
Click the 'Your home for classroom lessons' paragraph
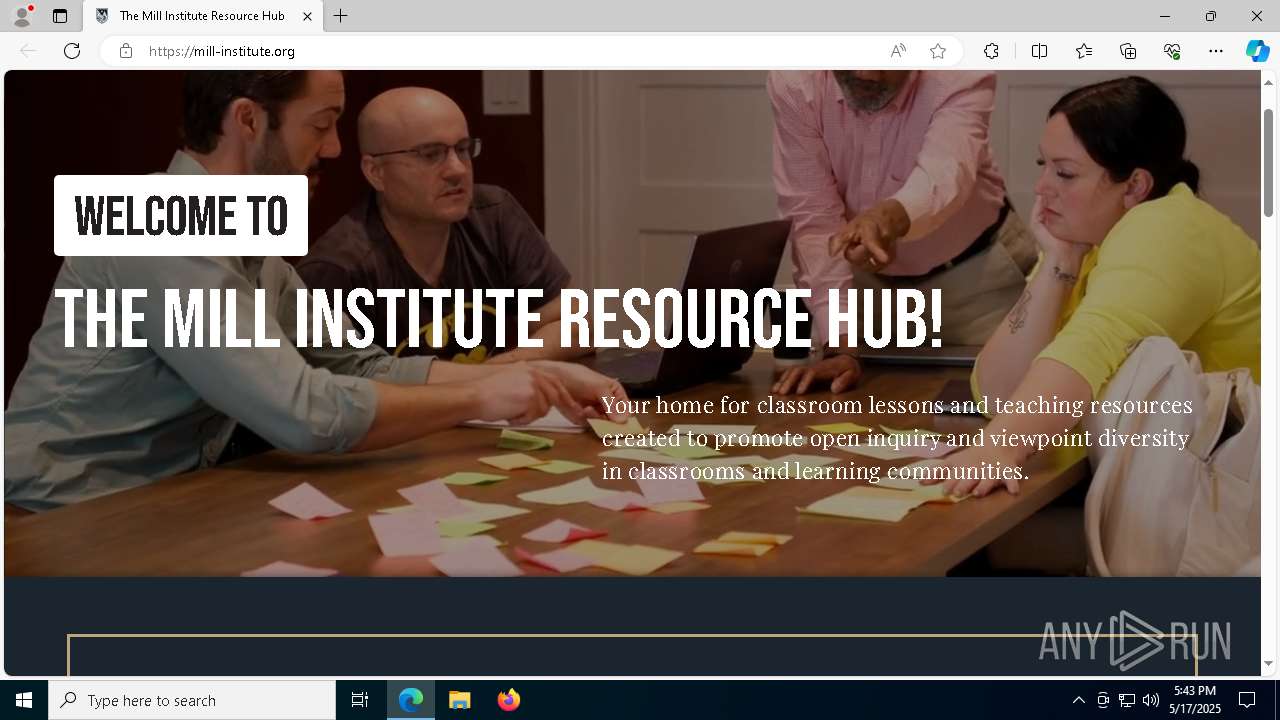897,438
